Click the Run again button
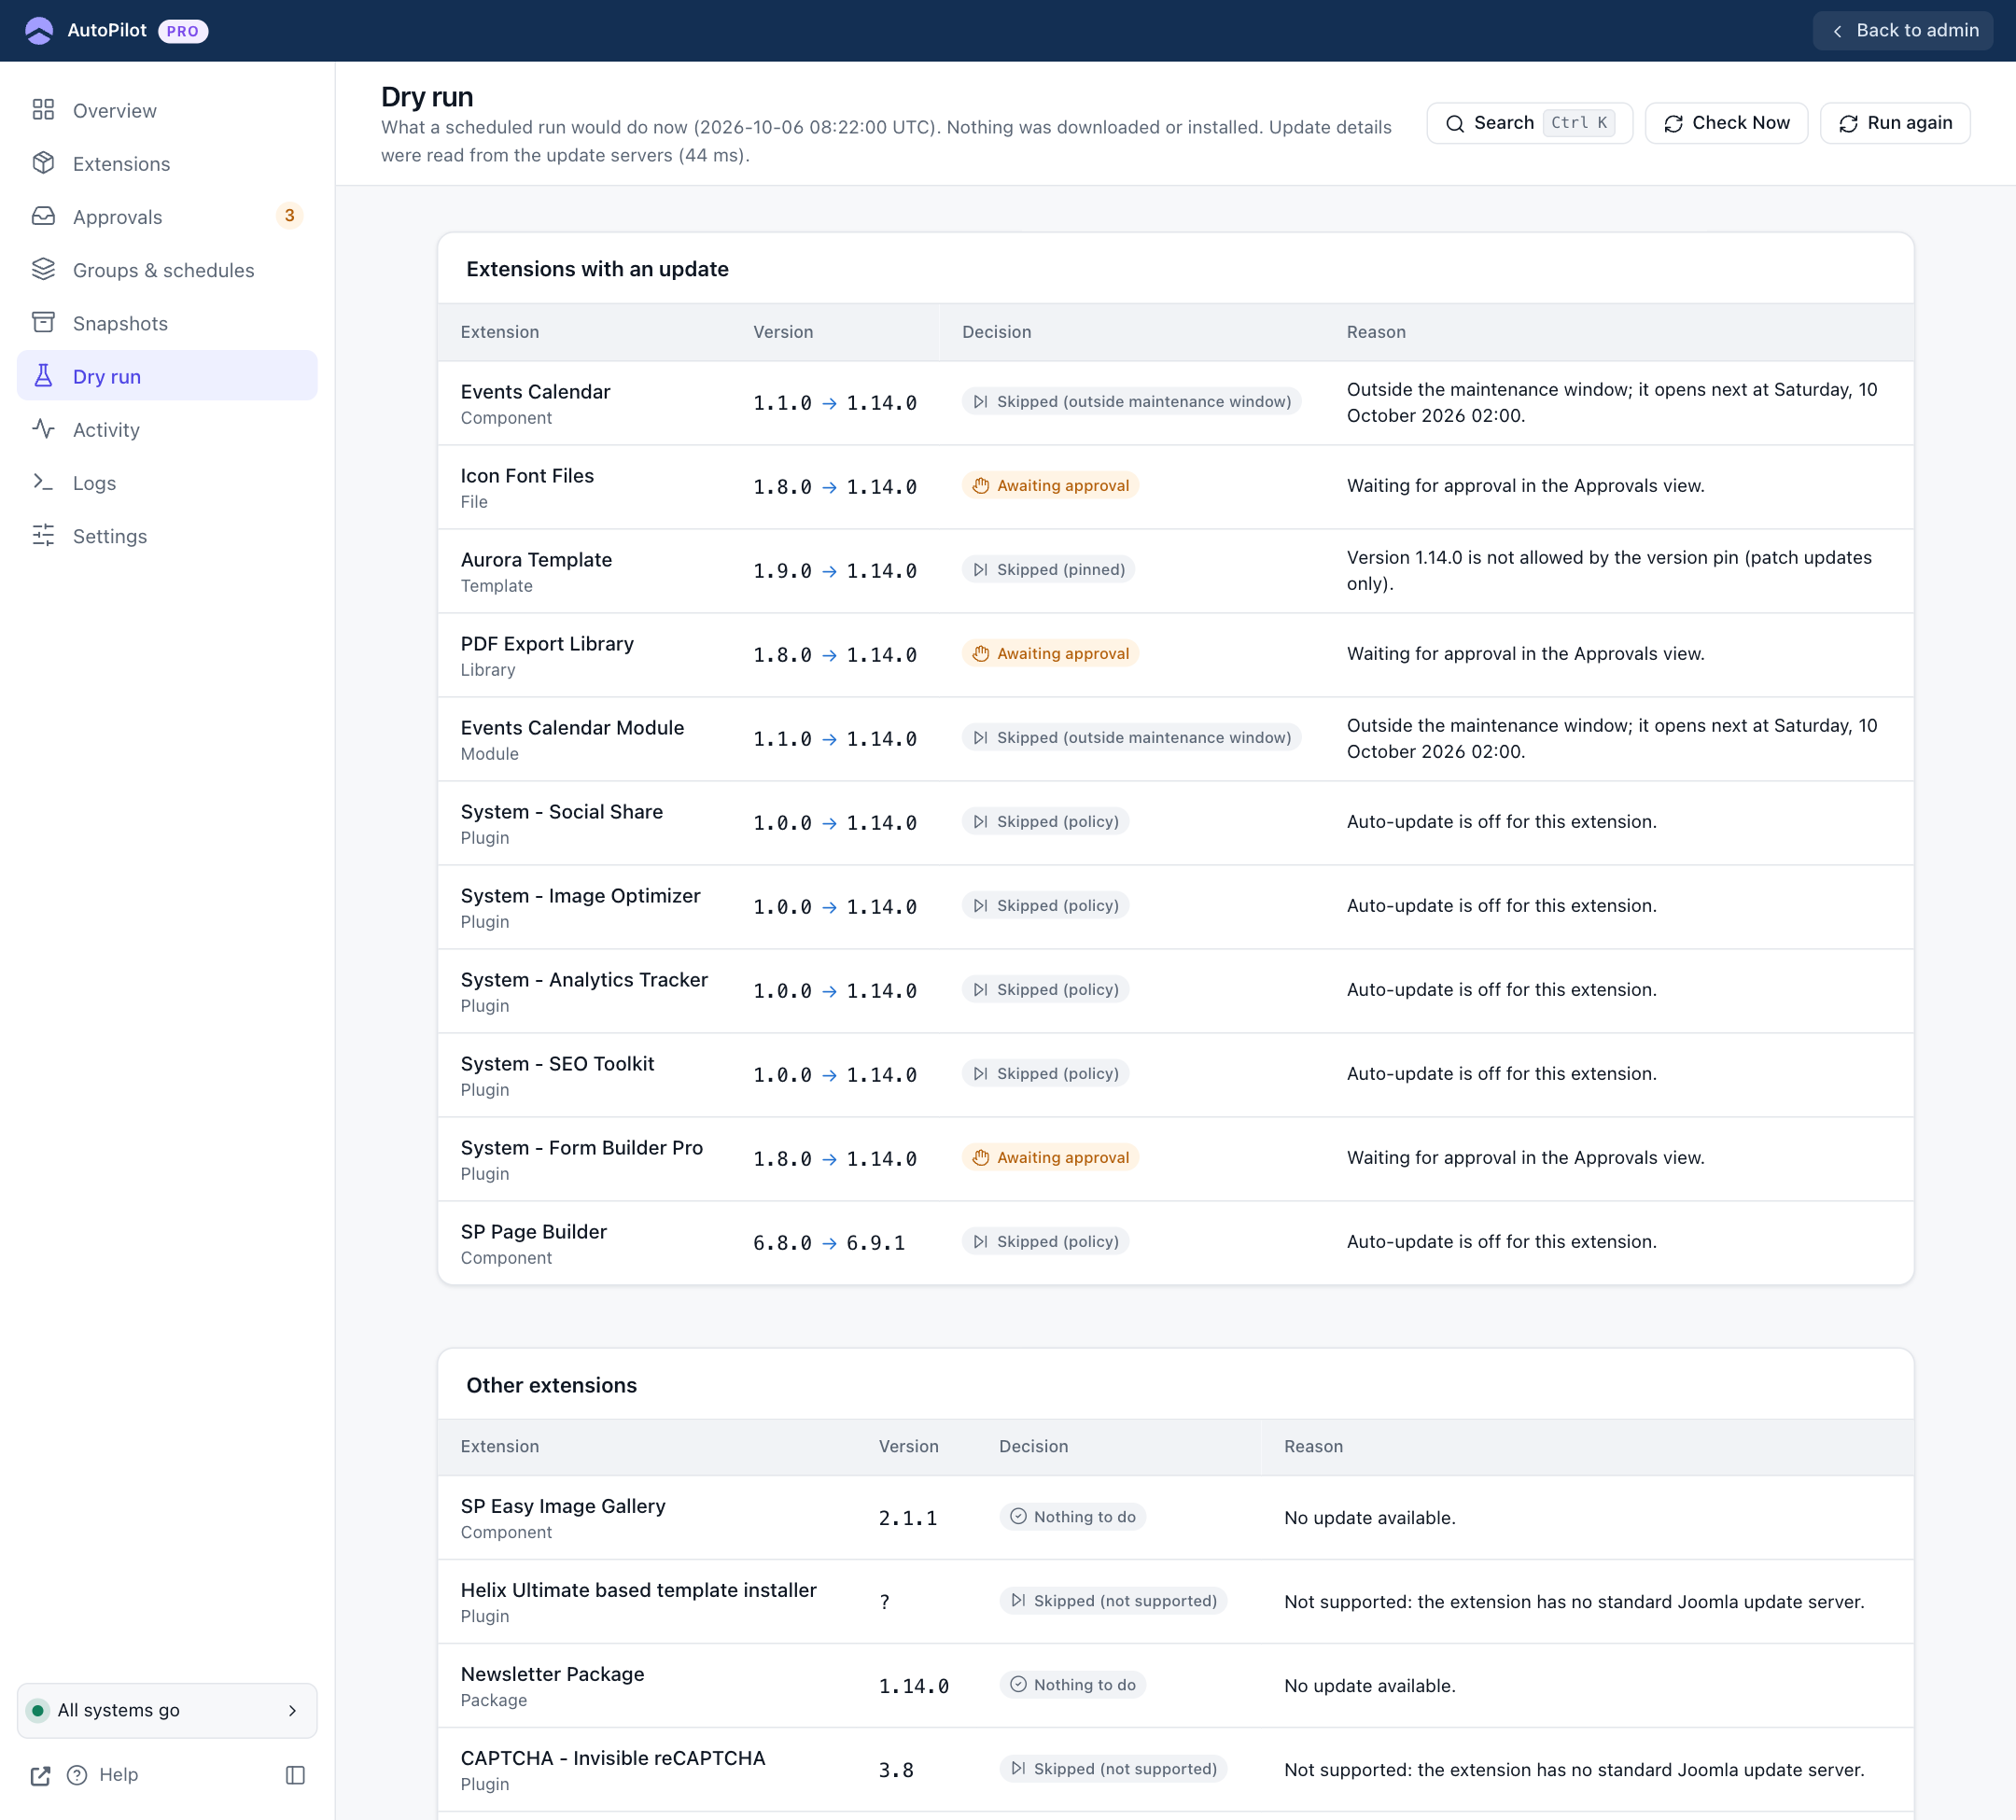Screen dimensions: 2016x1820 (1895, 123)
